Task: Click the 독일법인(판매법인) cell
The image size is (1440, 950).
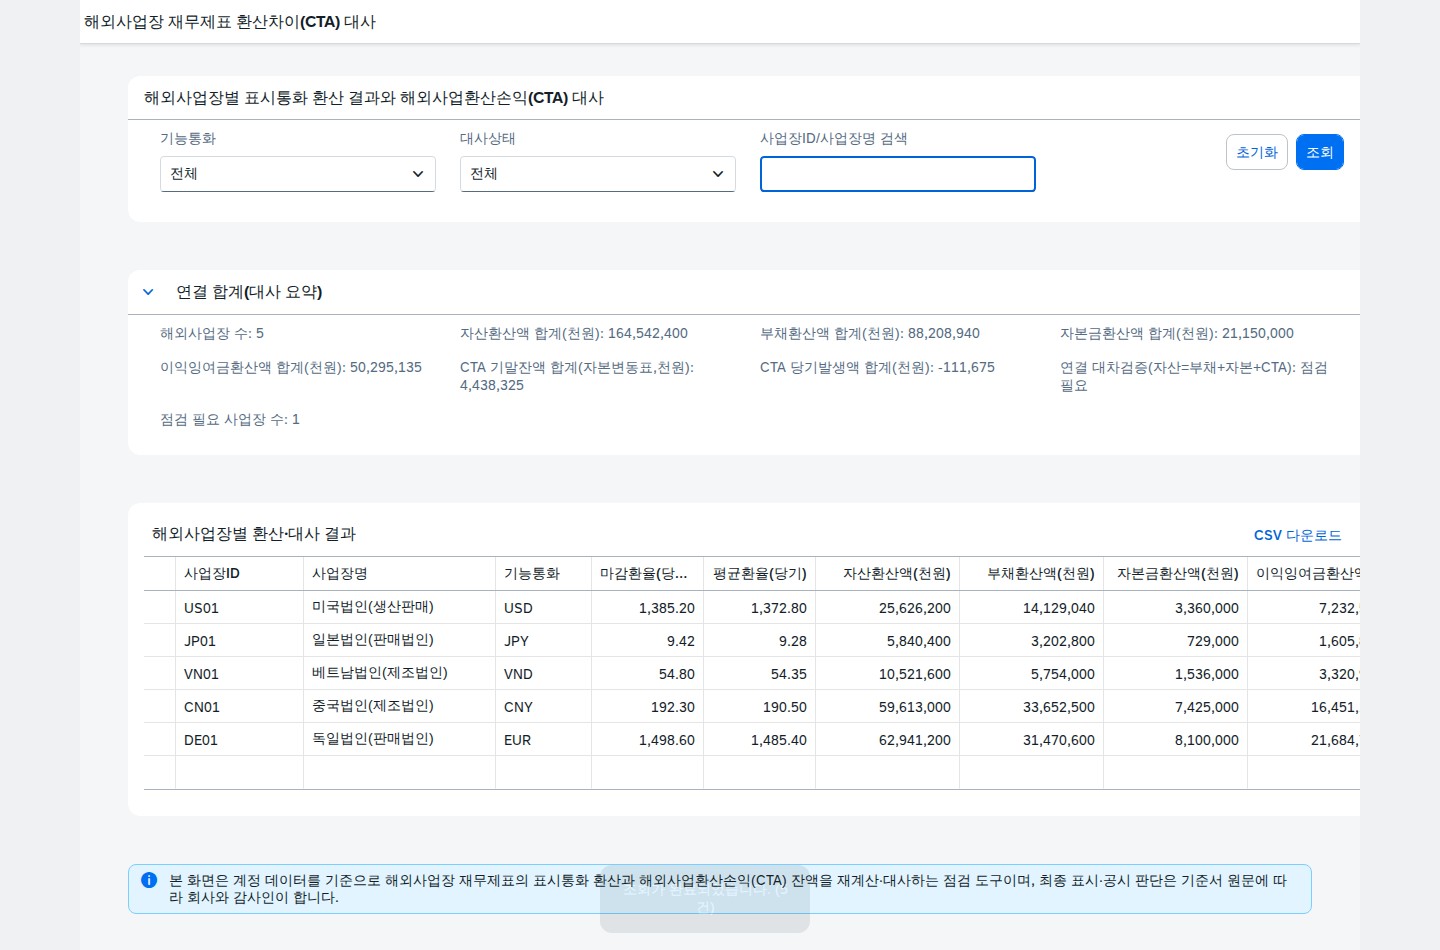Action: tap(400, 740)
